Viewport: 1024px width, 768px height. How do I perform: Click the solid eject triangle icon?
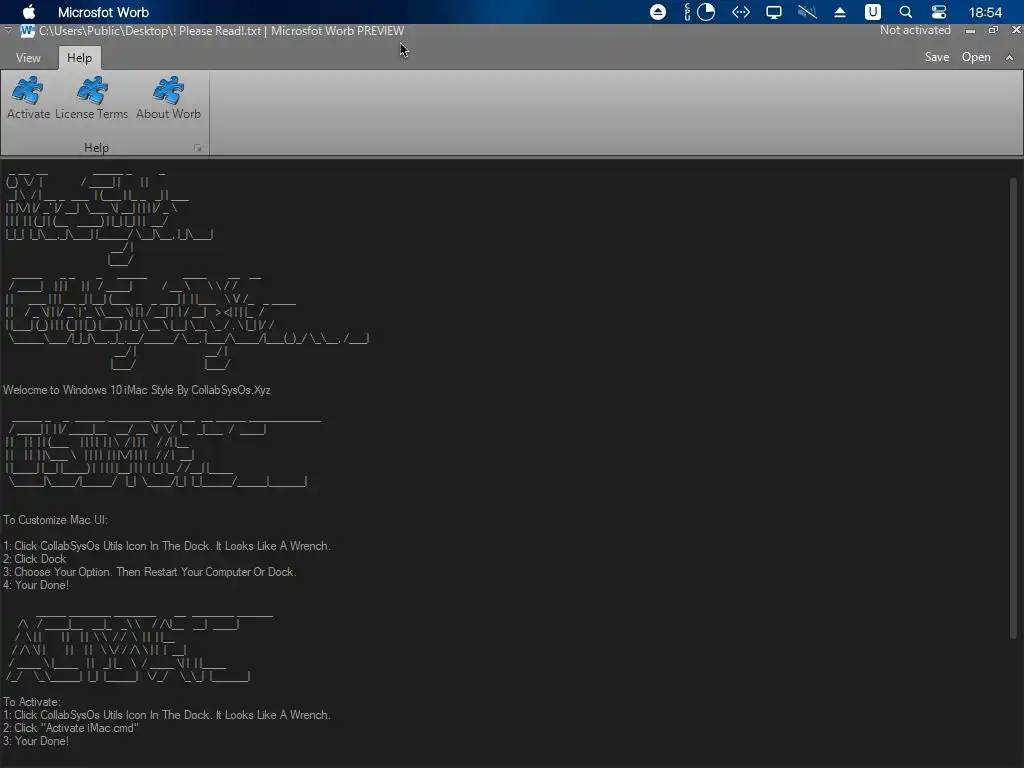(x=840, y=12)
